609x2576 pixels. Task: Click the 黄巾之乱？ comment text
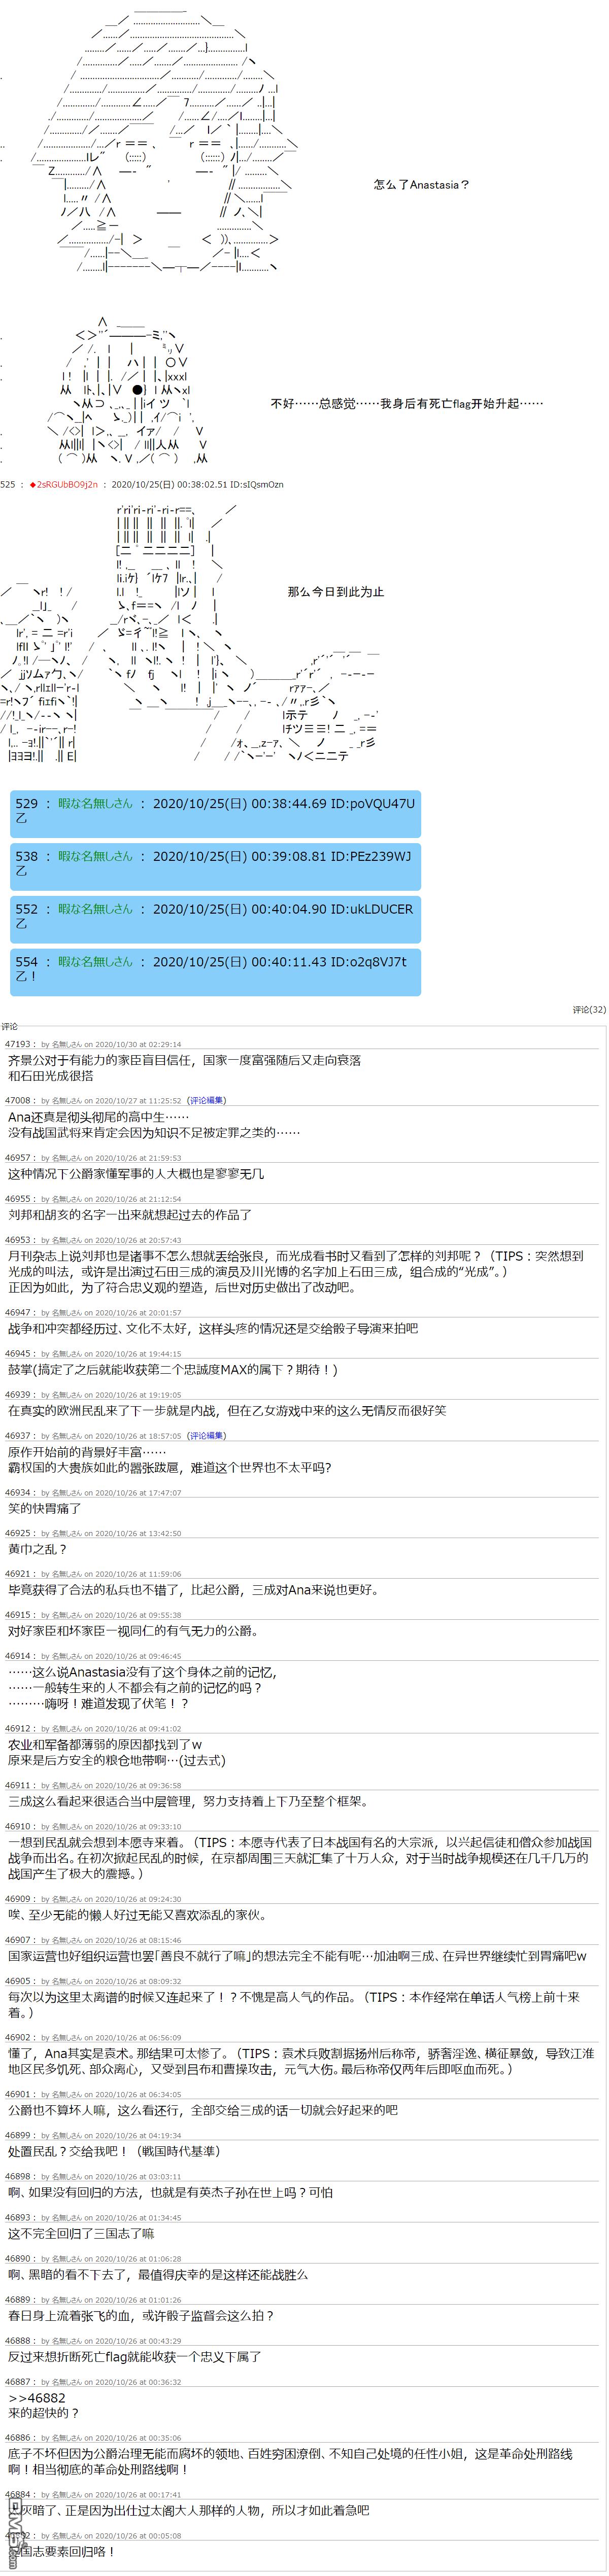[x=38, y=1549]
